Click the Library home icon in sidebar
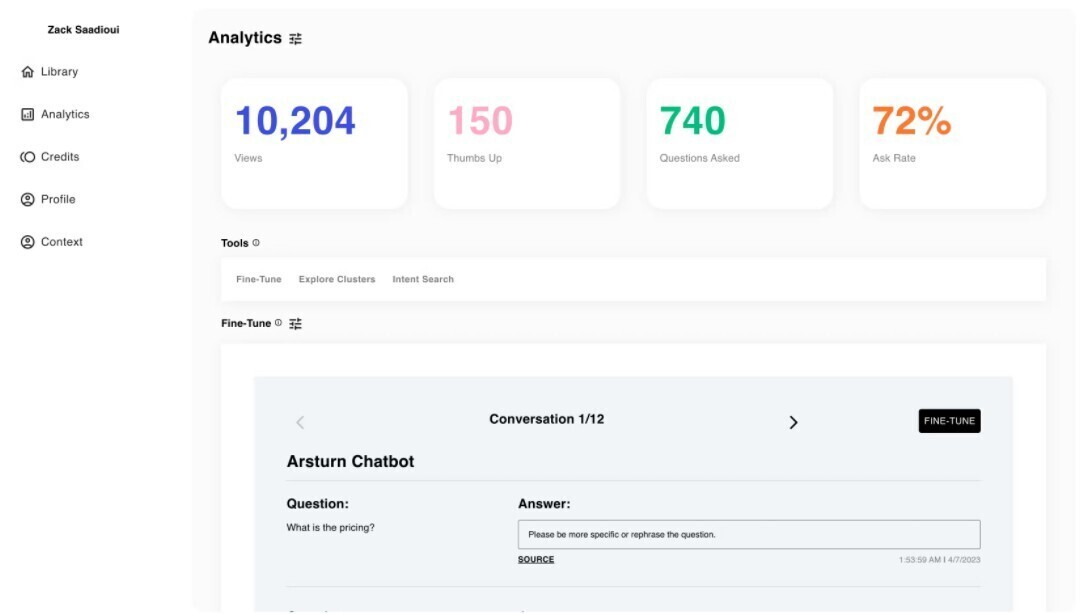1080x614 pixels. pyautogui.click(x=28, y=72)
